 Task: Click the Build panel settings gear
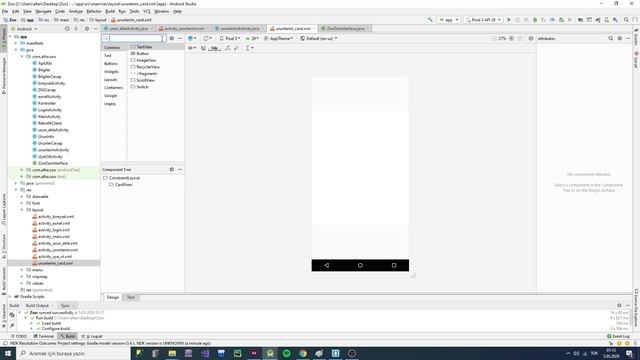[x=619, y=305]
